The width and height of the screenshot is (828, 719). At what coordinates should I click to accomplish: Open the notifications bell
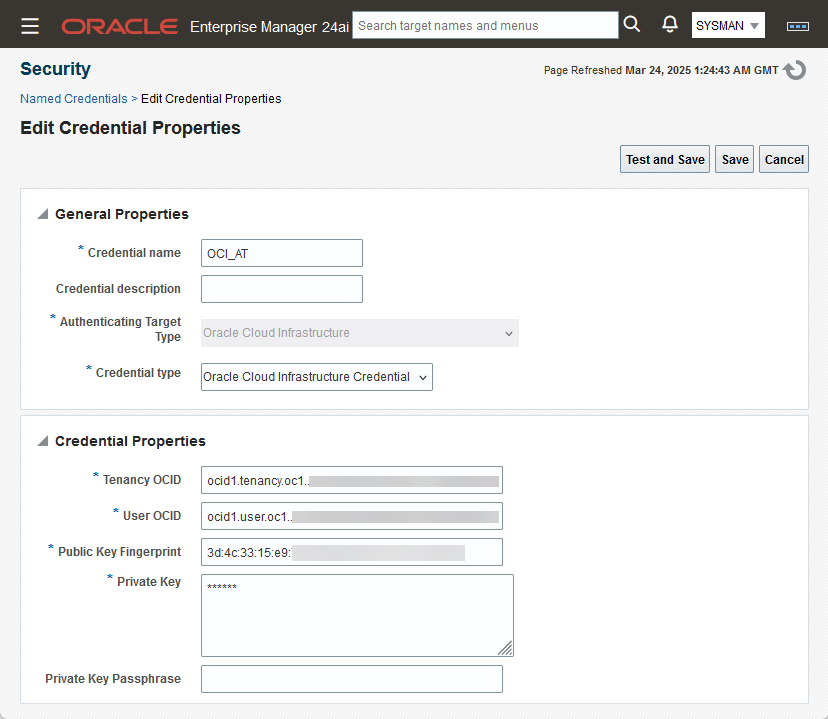(670, 24)
